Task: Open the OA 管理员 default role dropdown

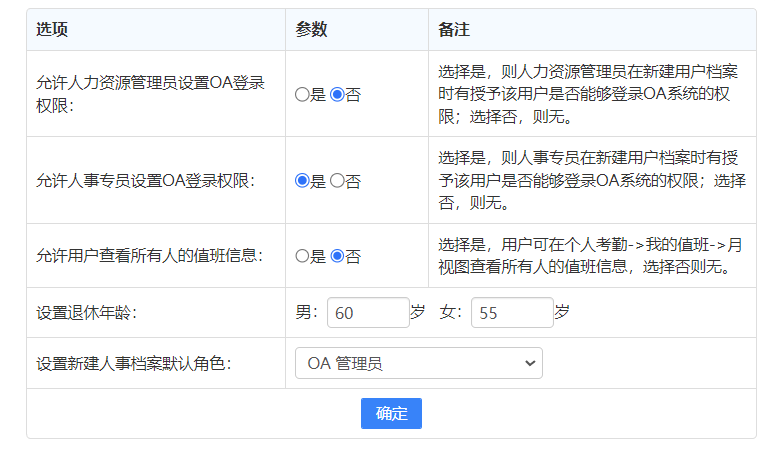Action: coord(418,363)
